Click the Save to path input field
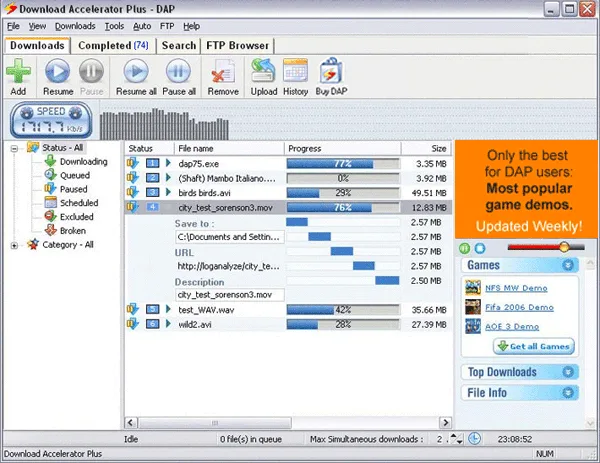 230,237
